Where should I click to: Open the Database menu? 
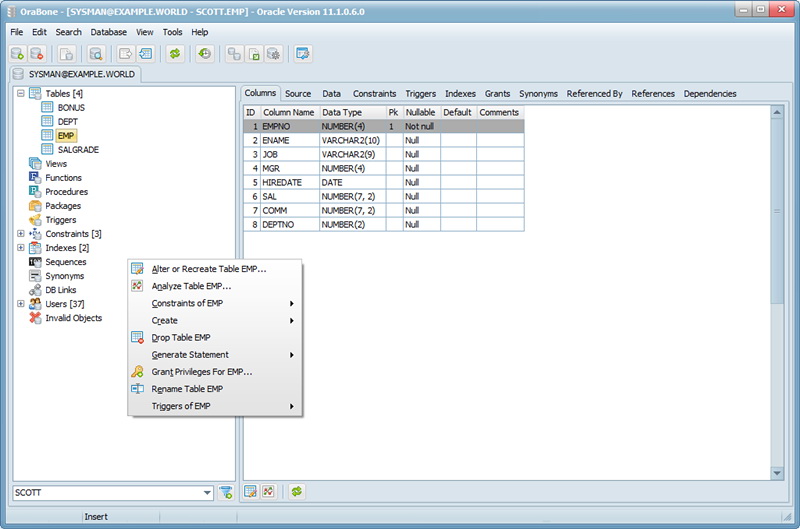108,32
